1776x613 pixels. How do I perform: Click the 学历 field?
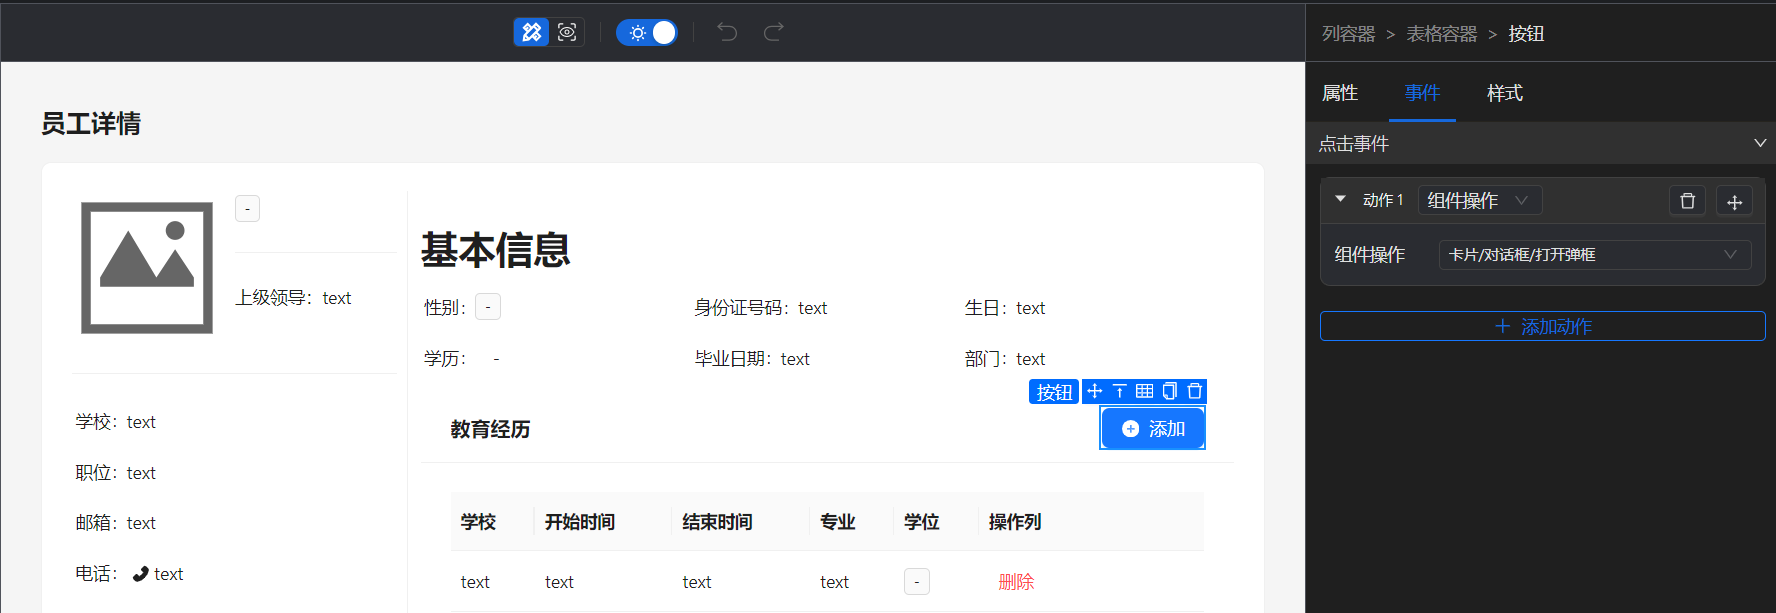click(x=462, y=359)
